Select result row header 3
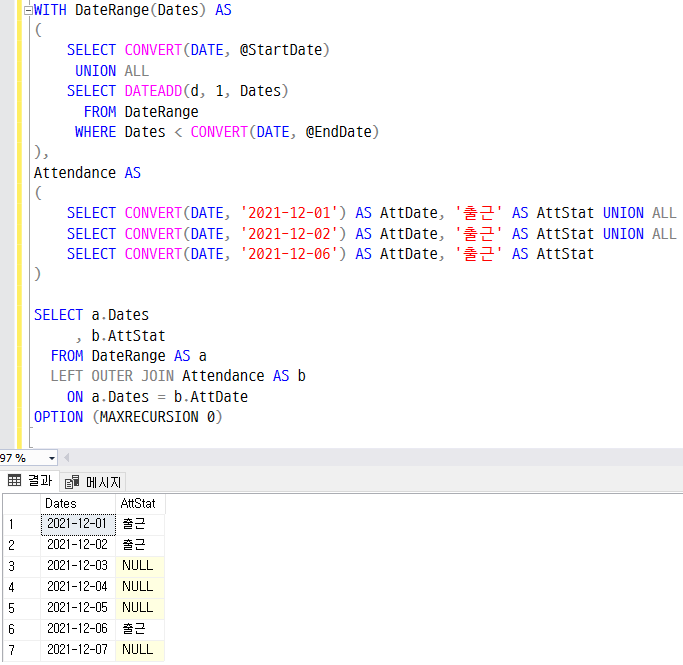Viewport: 683px width, 665px height. tap(22, 566)
